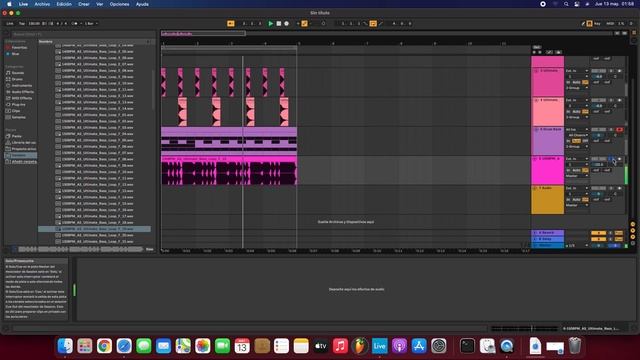Open Librería del usuario in Places
The width and height of the screenshot is (640, 360).
coord(21,142)
